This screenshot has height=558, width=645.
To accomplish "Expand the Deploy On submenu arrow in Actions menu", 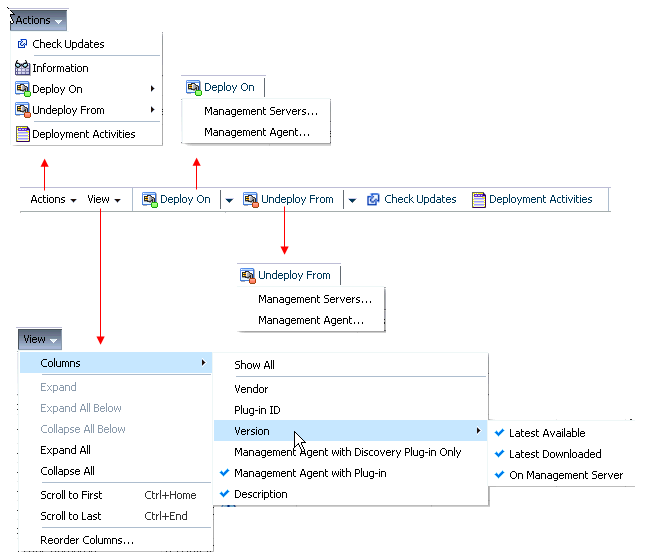I will pos(153,88).
